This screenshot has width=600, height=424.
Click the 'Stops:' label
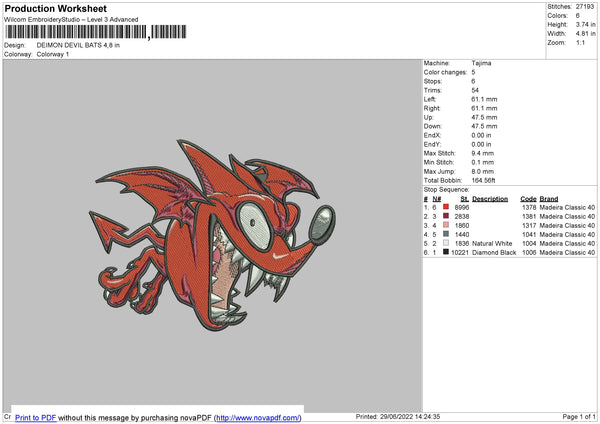click(x=433, y=82)
